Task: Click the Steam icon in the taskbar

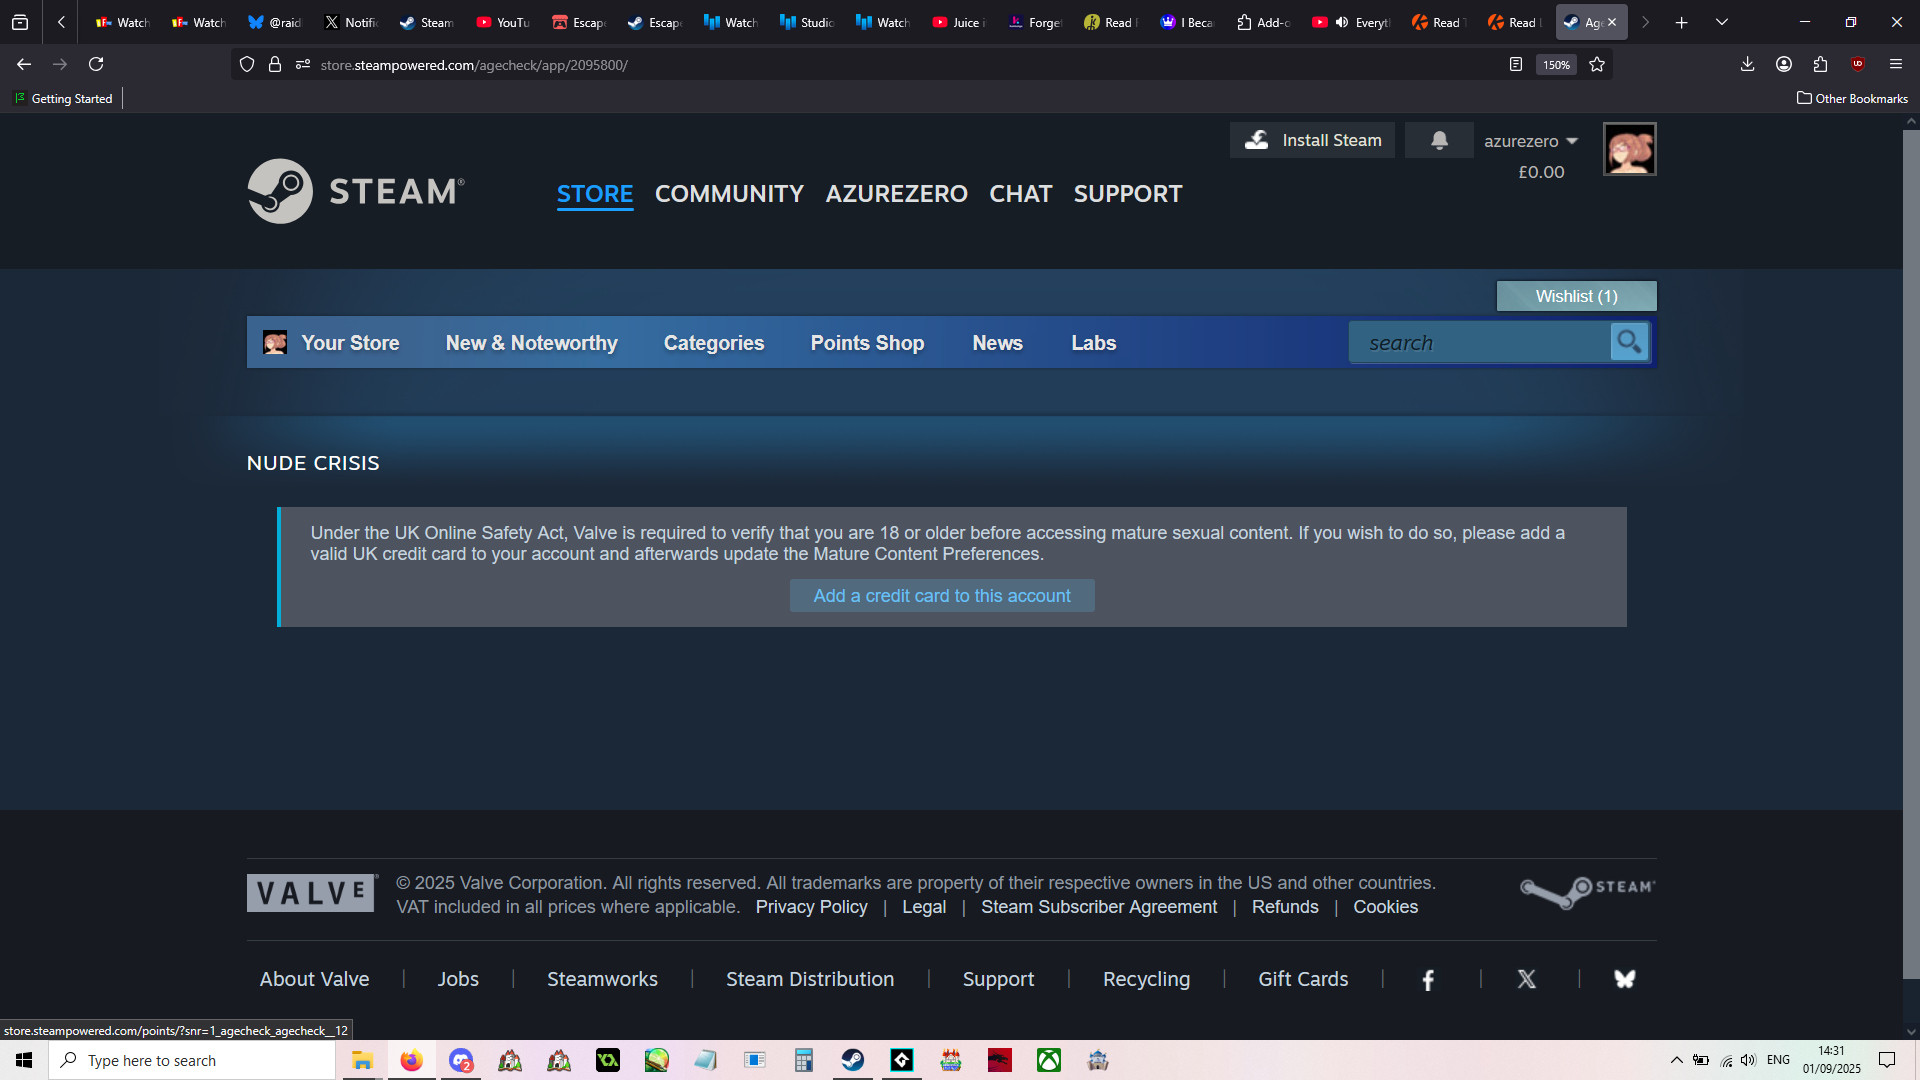Action: click(853, 1060)
